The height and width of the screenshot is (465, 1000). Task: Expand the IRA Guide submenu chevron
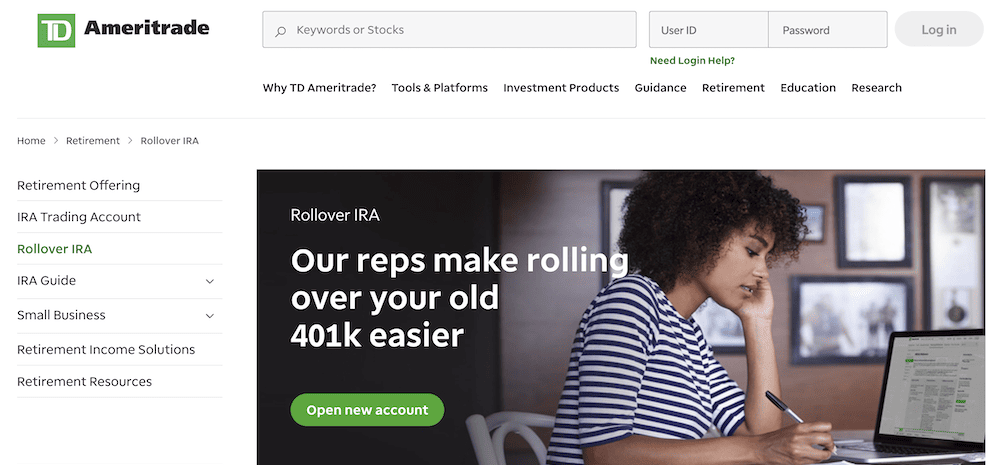[209, 282]
